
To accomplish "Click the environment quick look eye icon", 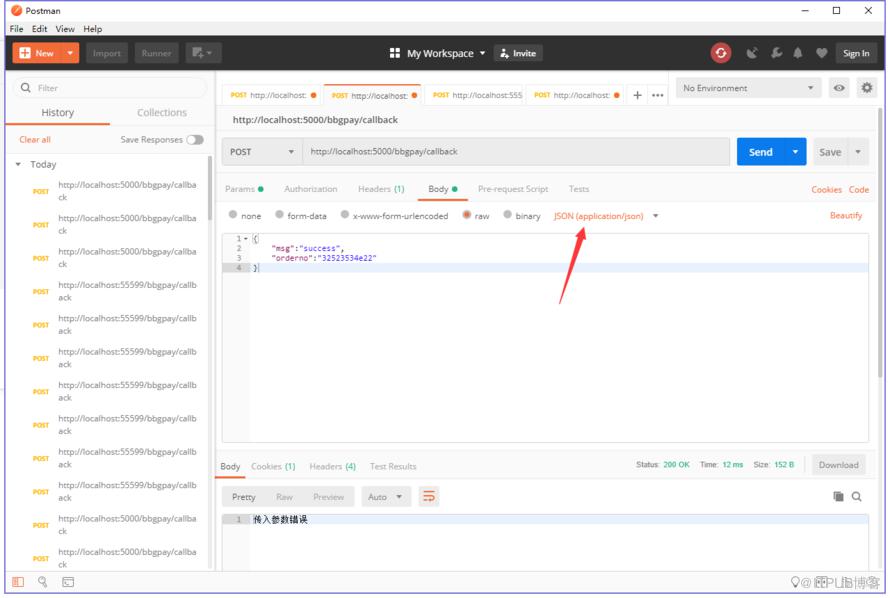I will point(838,88).
